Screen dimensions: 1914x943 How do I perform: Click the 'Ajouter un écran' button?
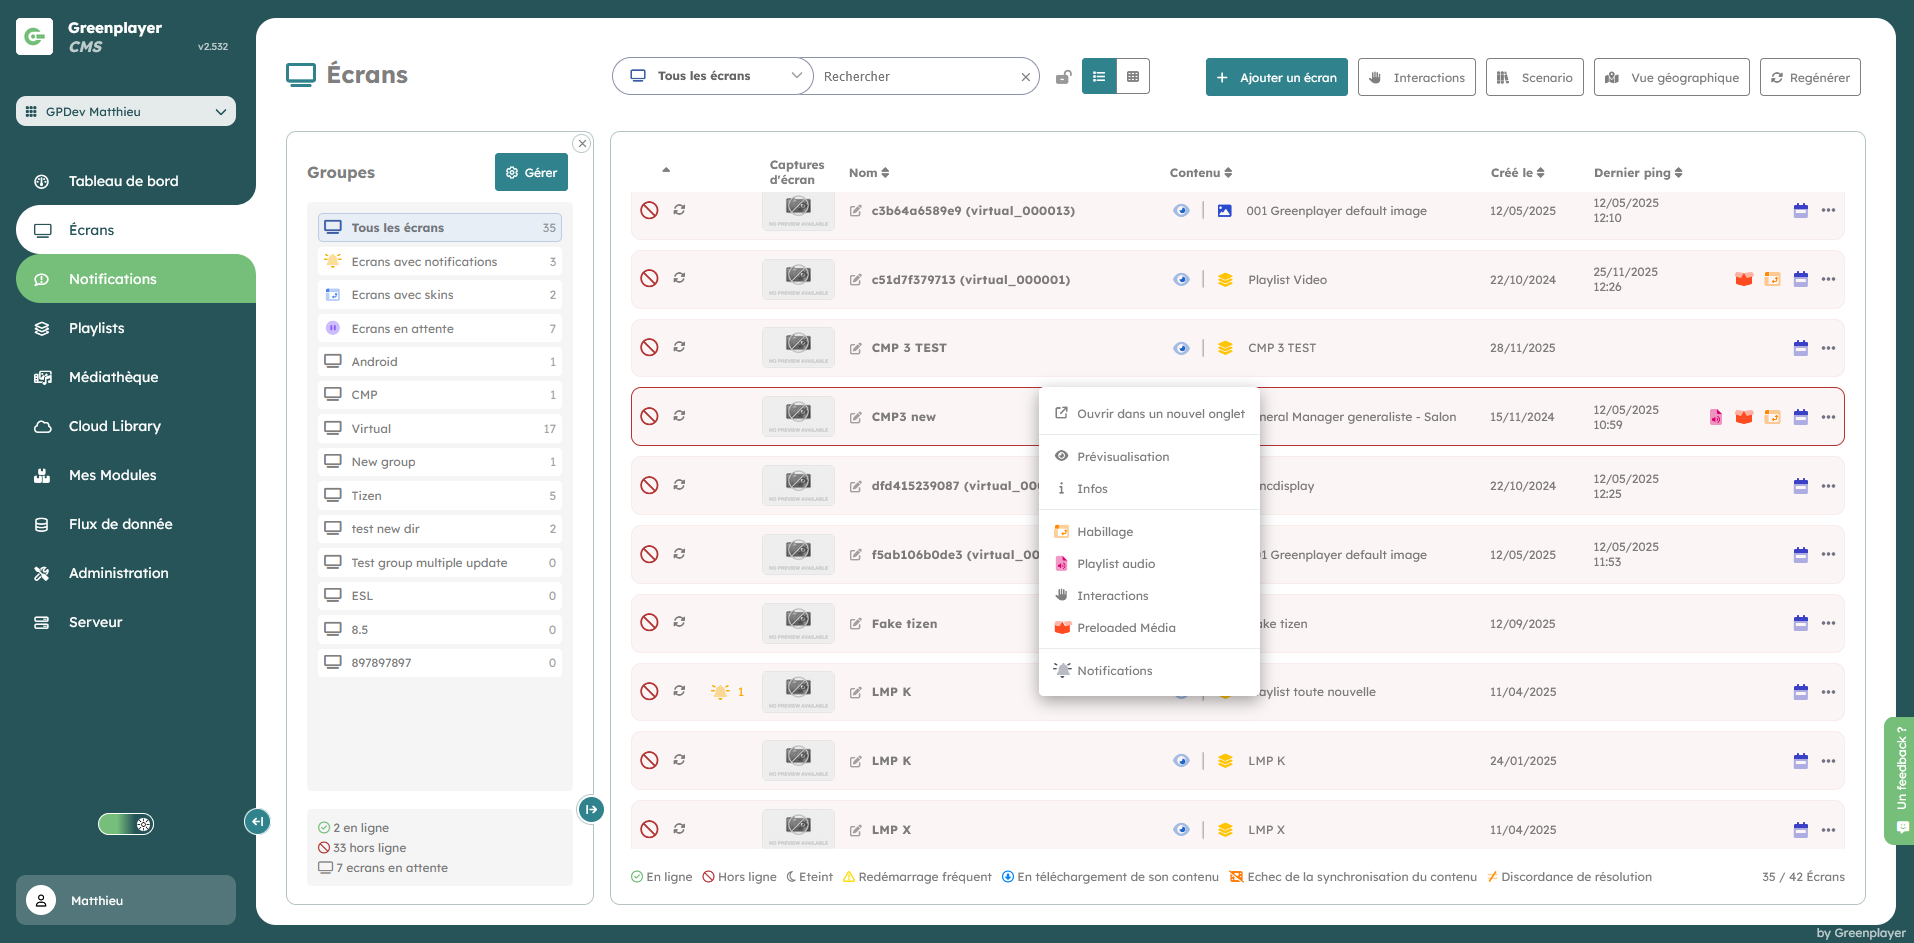tap(1276, 77)
